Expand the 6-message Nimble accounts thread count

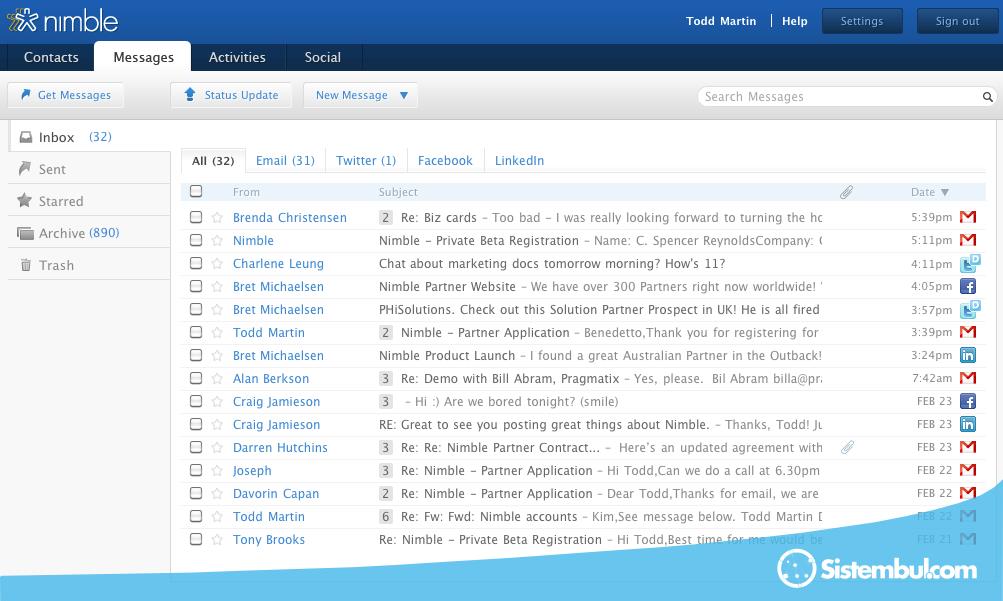tap(385, 517)
